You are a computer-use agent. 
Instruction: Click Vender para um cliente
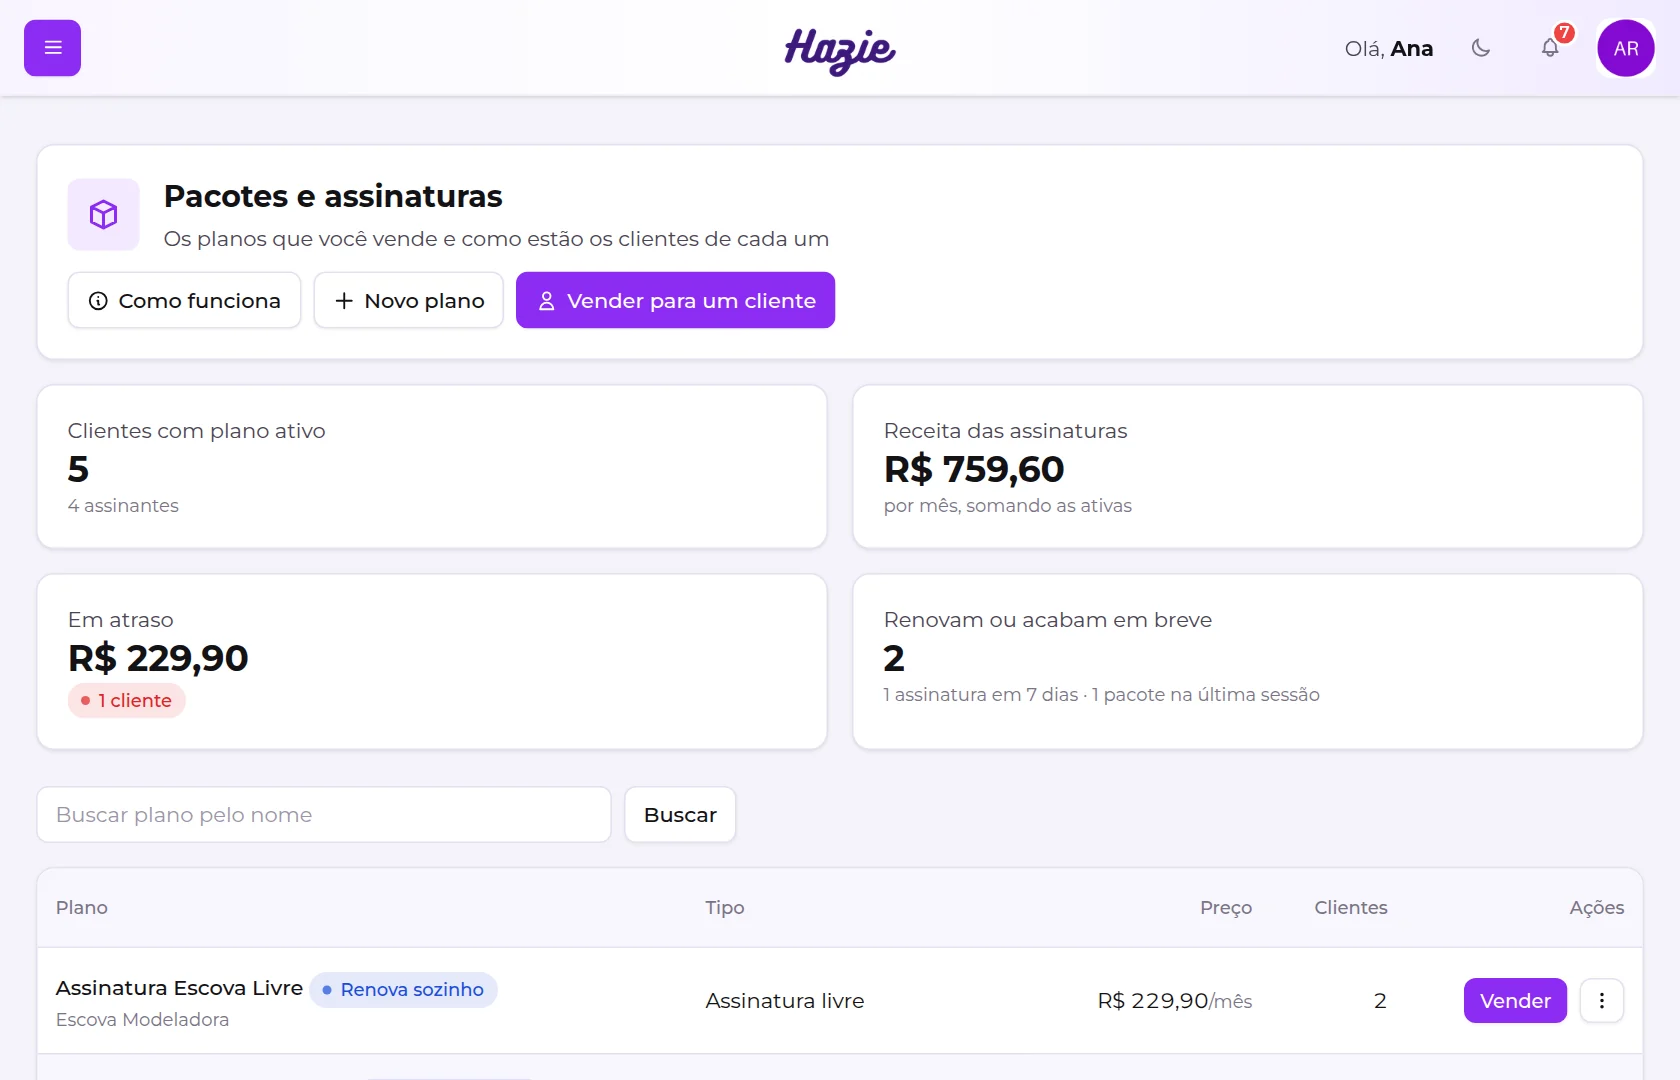(x=675, y=300)
